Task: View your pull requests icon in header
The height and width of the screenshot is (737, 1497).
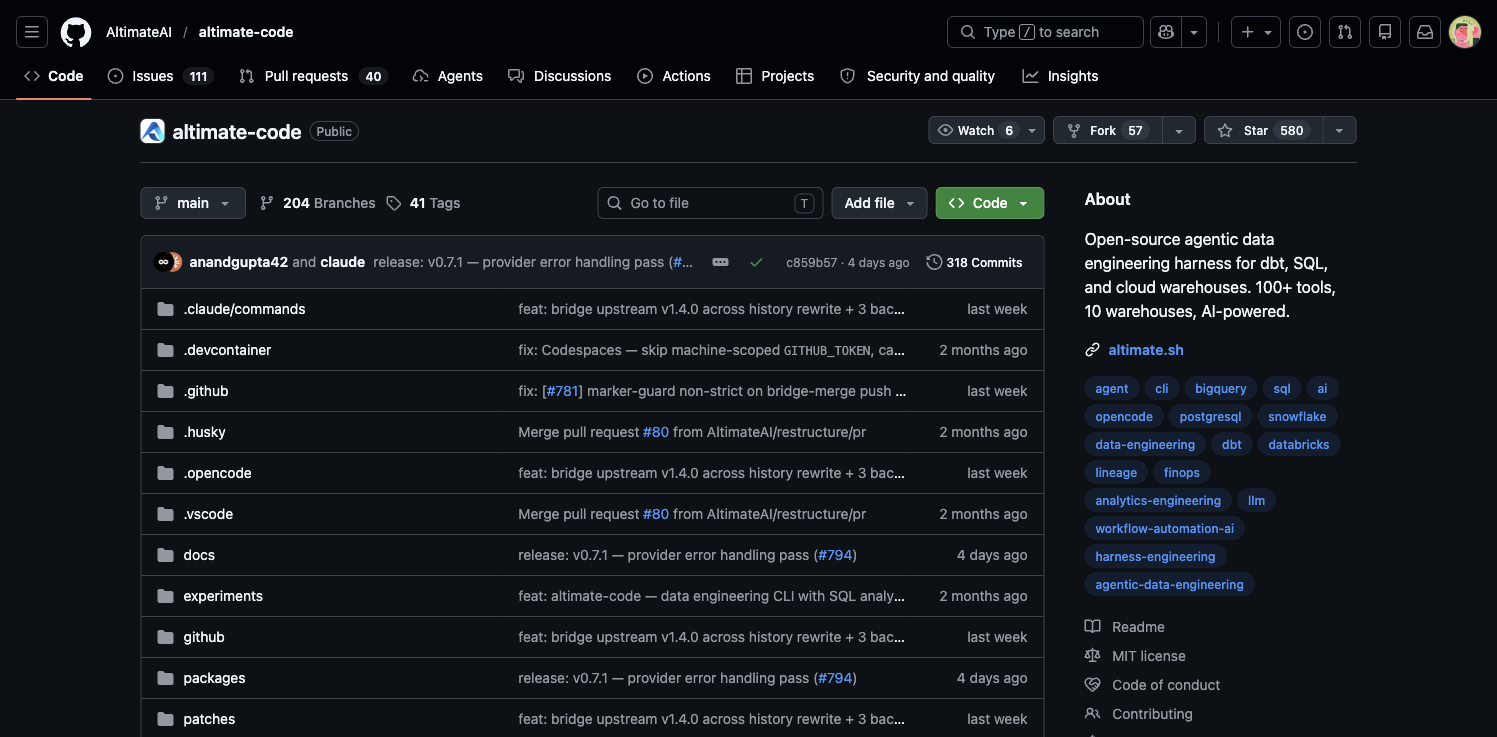Action: (x=1345, y=32)
